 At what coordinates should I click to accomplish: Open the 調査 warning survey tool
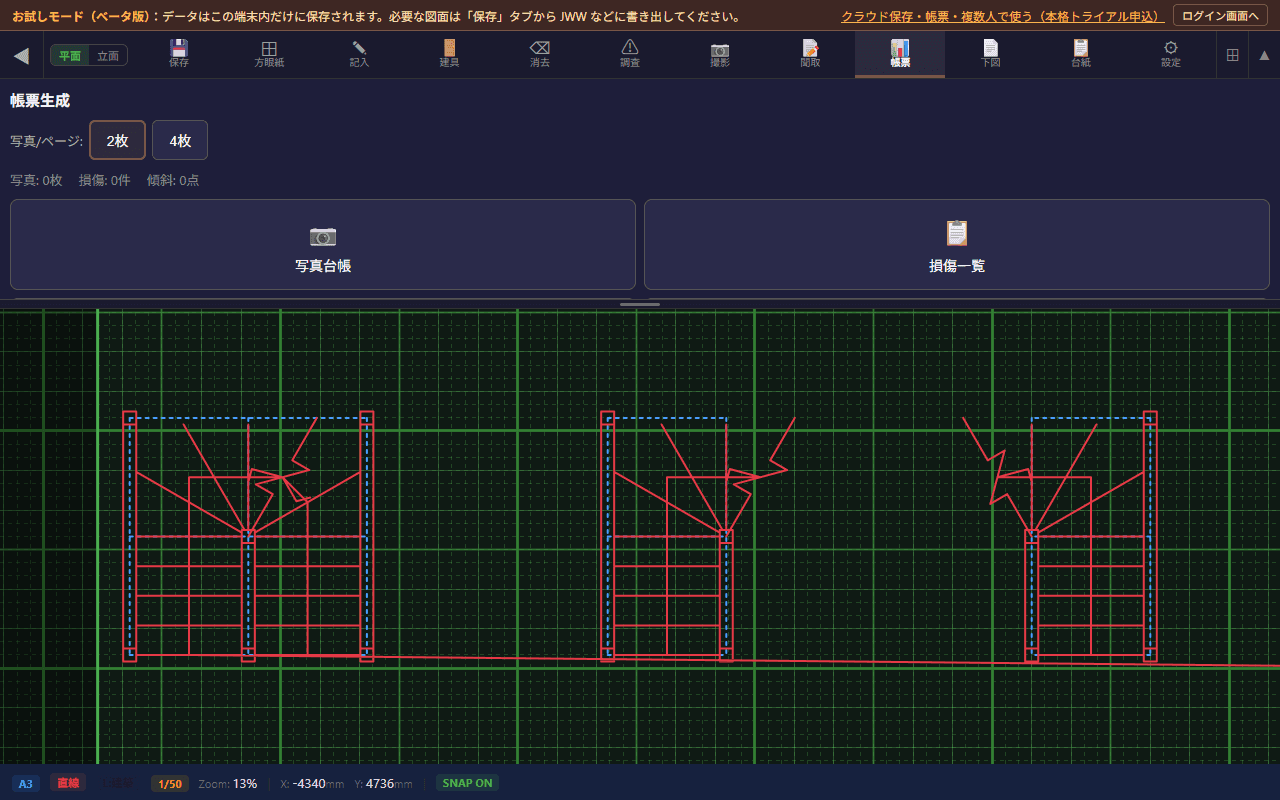(630, 54)
